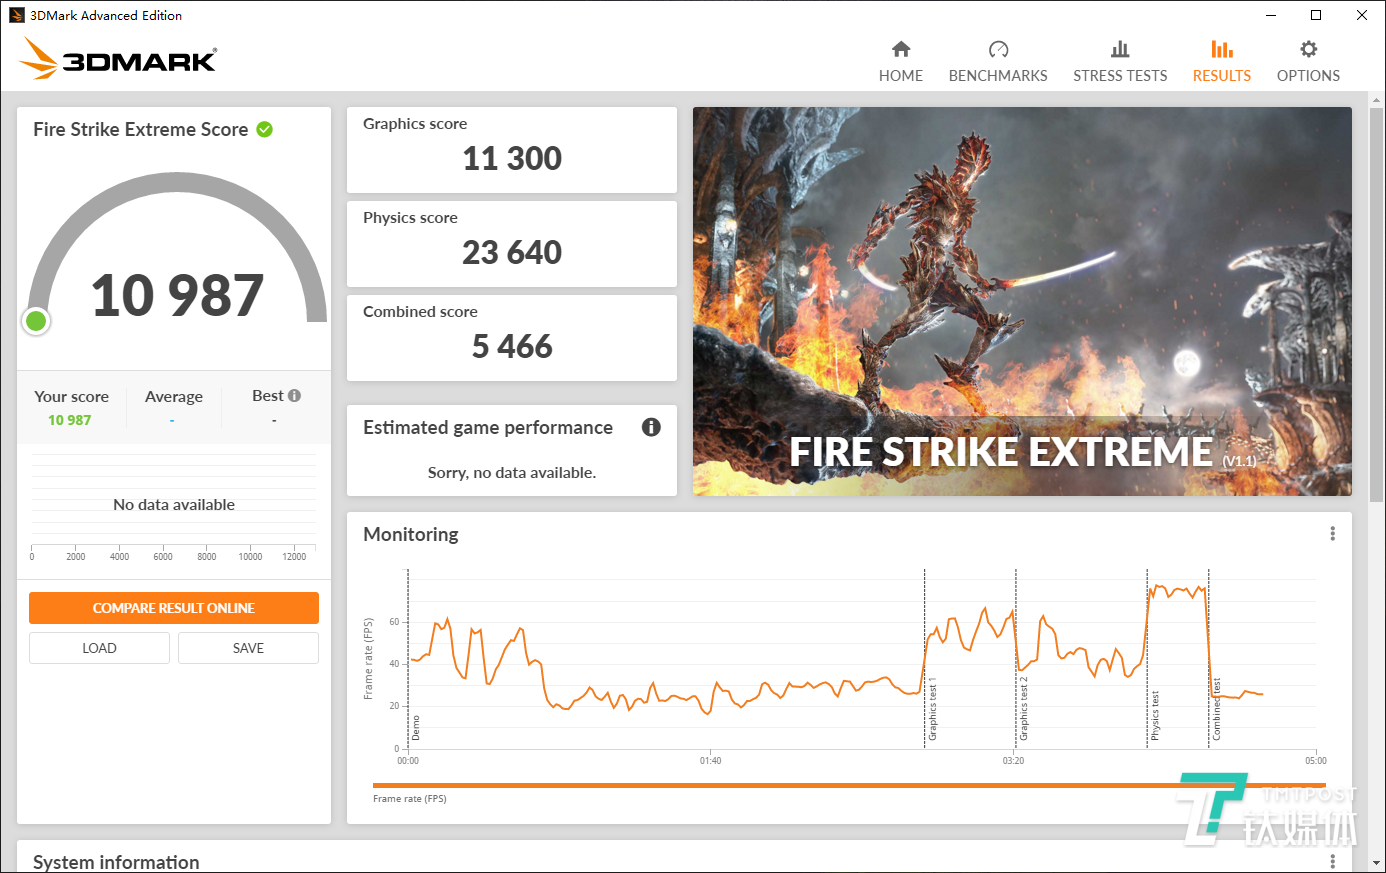Click the Demo timeline marker
Viewport: 1386px width, 873px height.
point(416,728)
